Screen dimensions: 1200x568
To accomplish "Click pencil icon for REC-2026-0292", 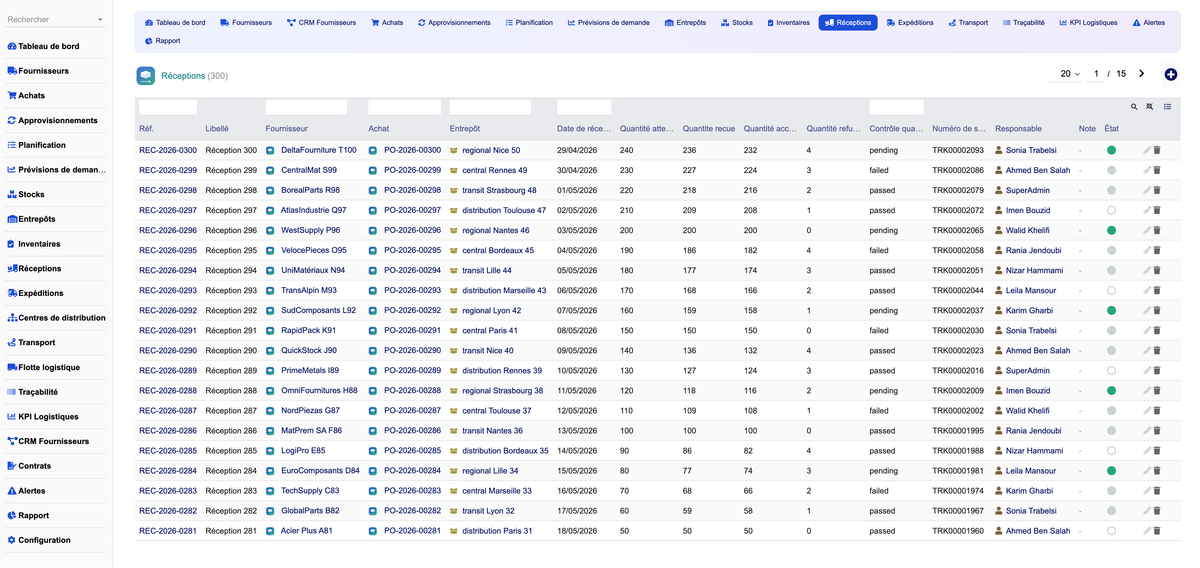I will (x=1147, y=310).
